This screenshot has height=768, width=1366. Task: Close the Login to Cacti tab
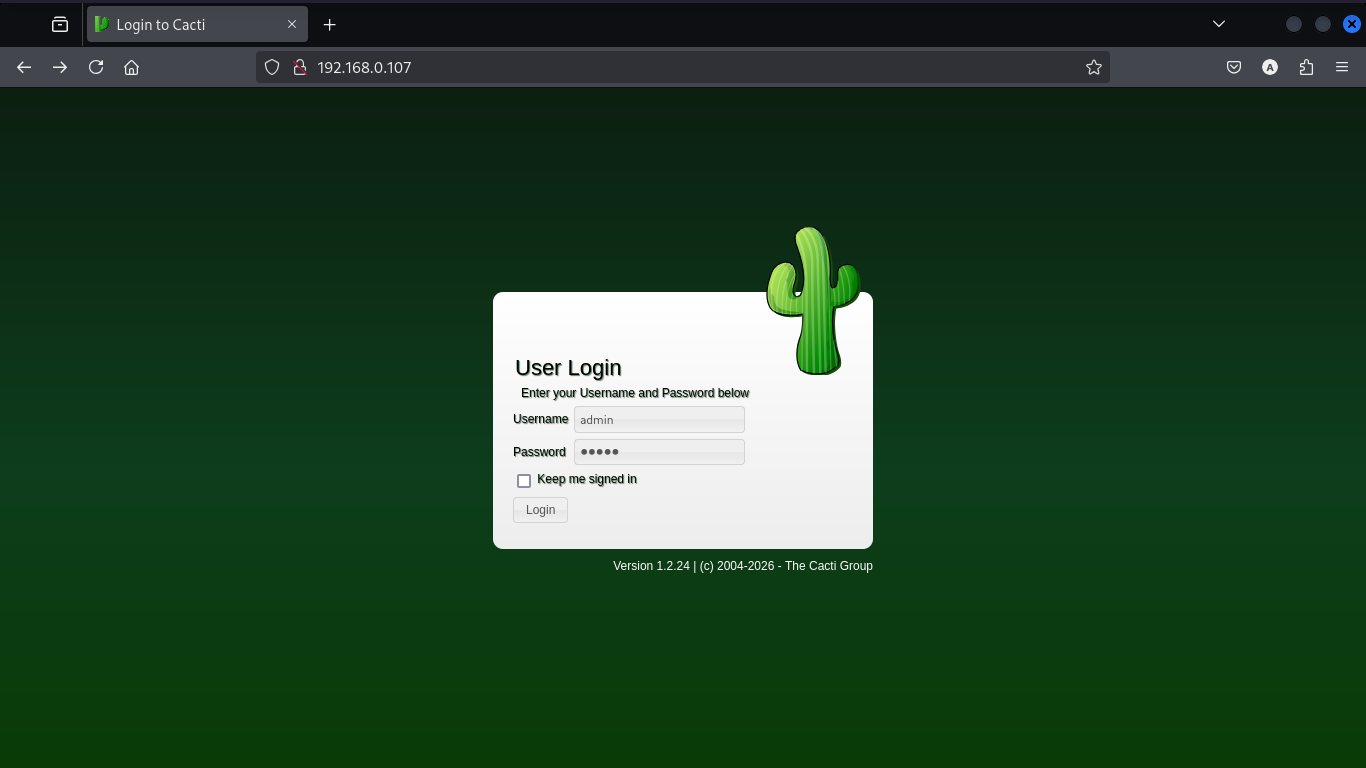click(292, 24)
